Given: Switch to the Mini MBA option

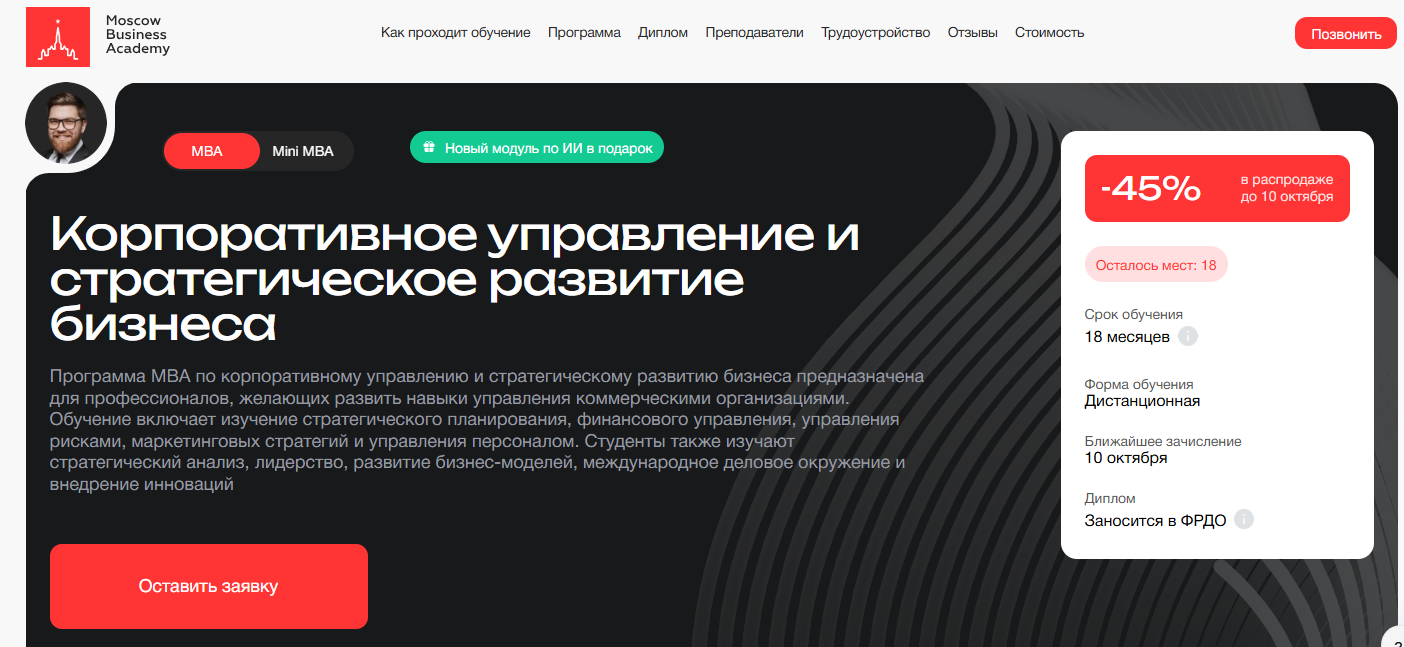Looking at the screenshot, I should (x=303, y=152).
